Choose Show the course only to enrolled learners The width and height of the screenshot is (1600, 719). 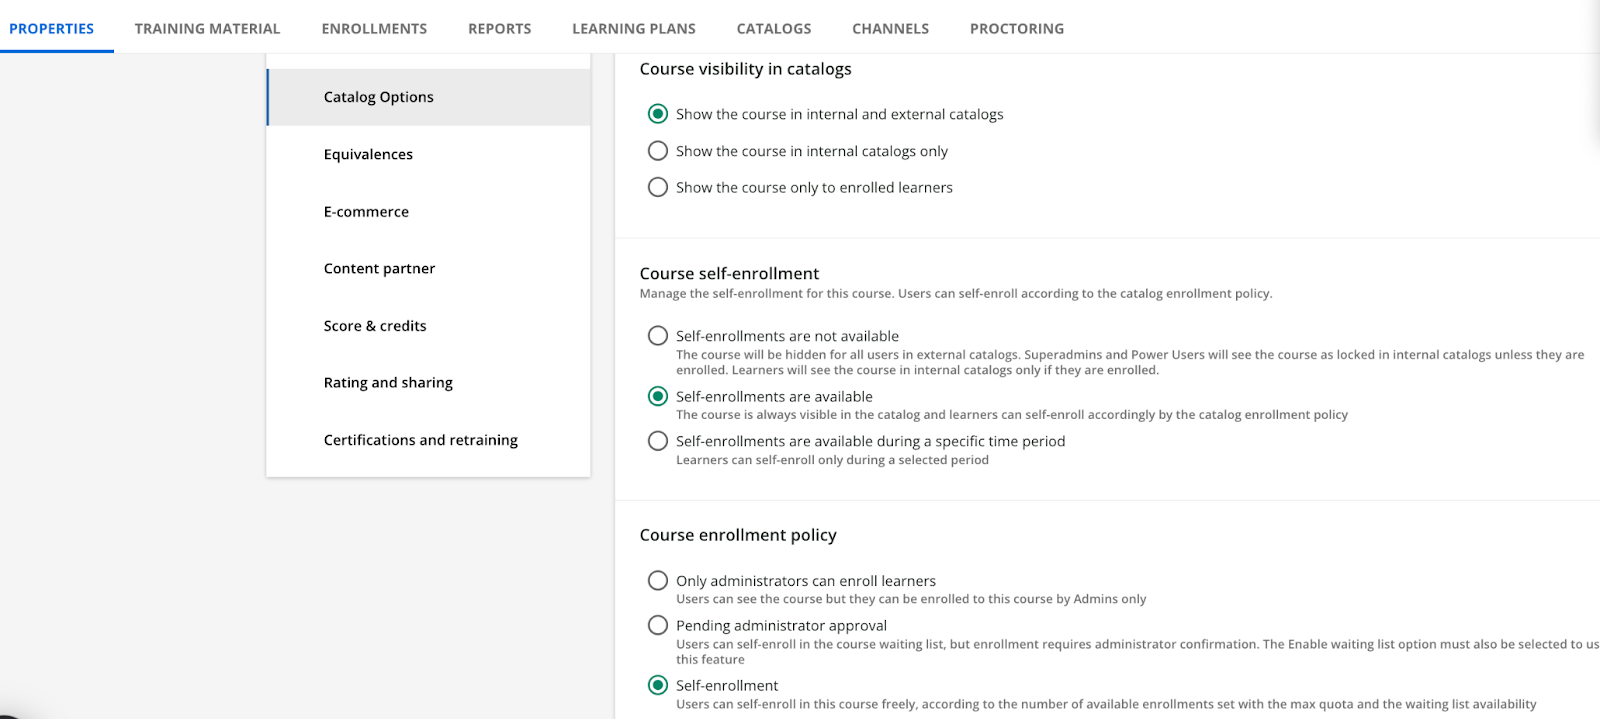[658, 187]
